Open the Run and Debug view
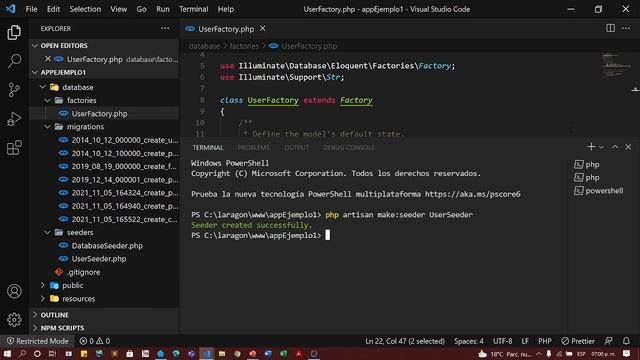This screenshot has height=360, width=640. click(14, 119)
